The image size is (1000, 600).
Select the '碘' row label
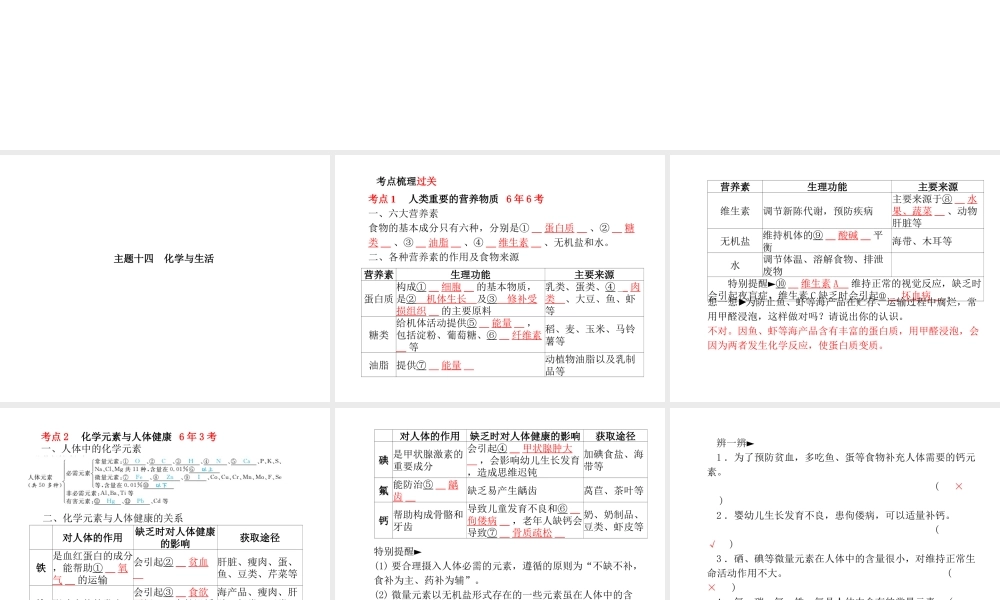coord(383,460)
